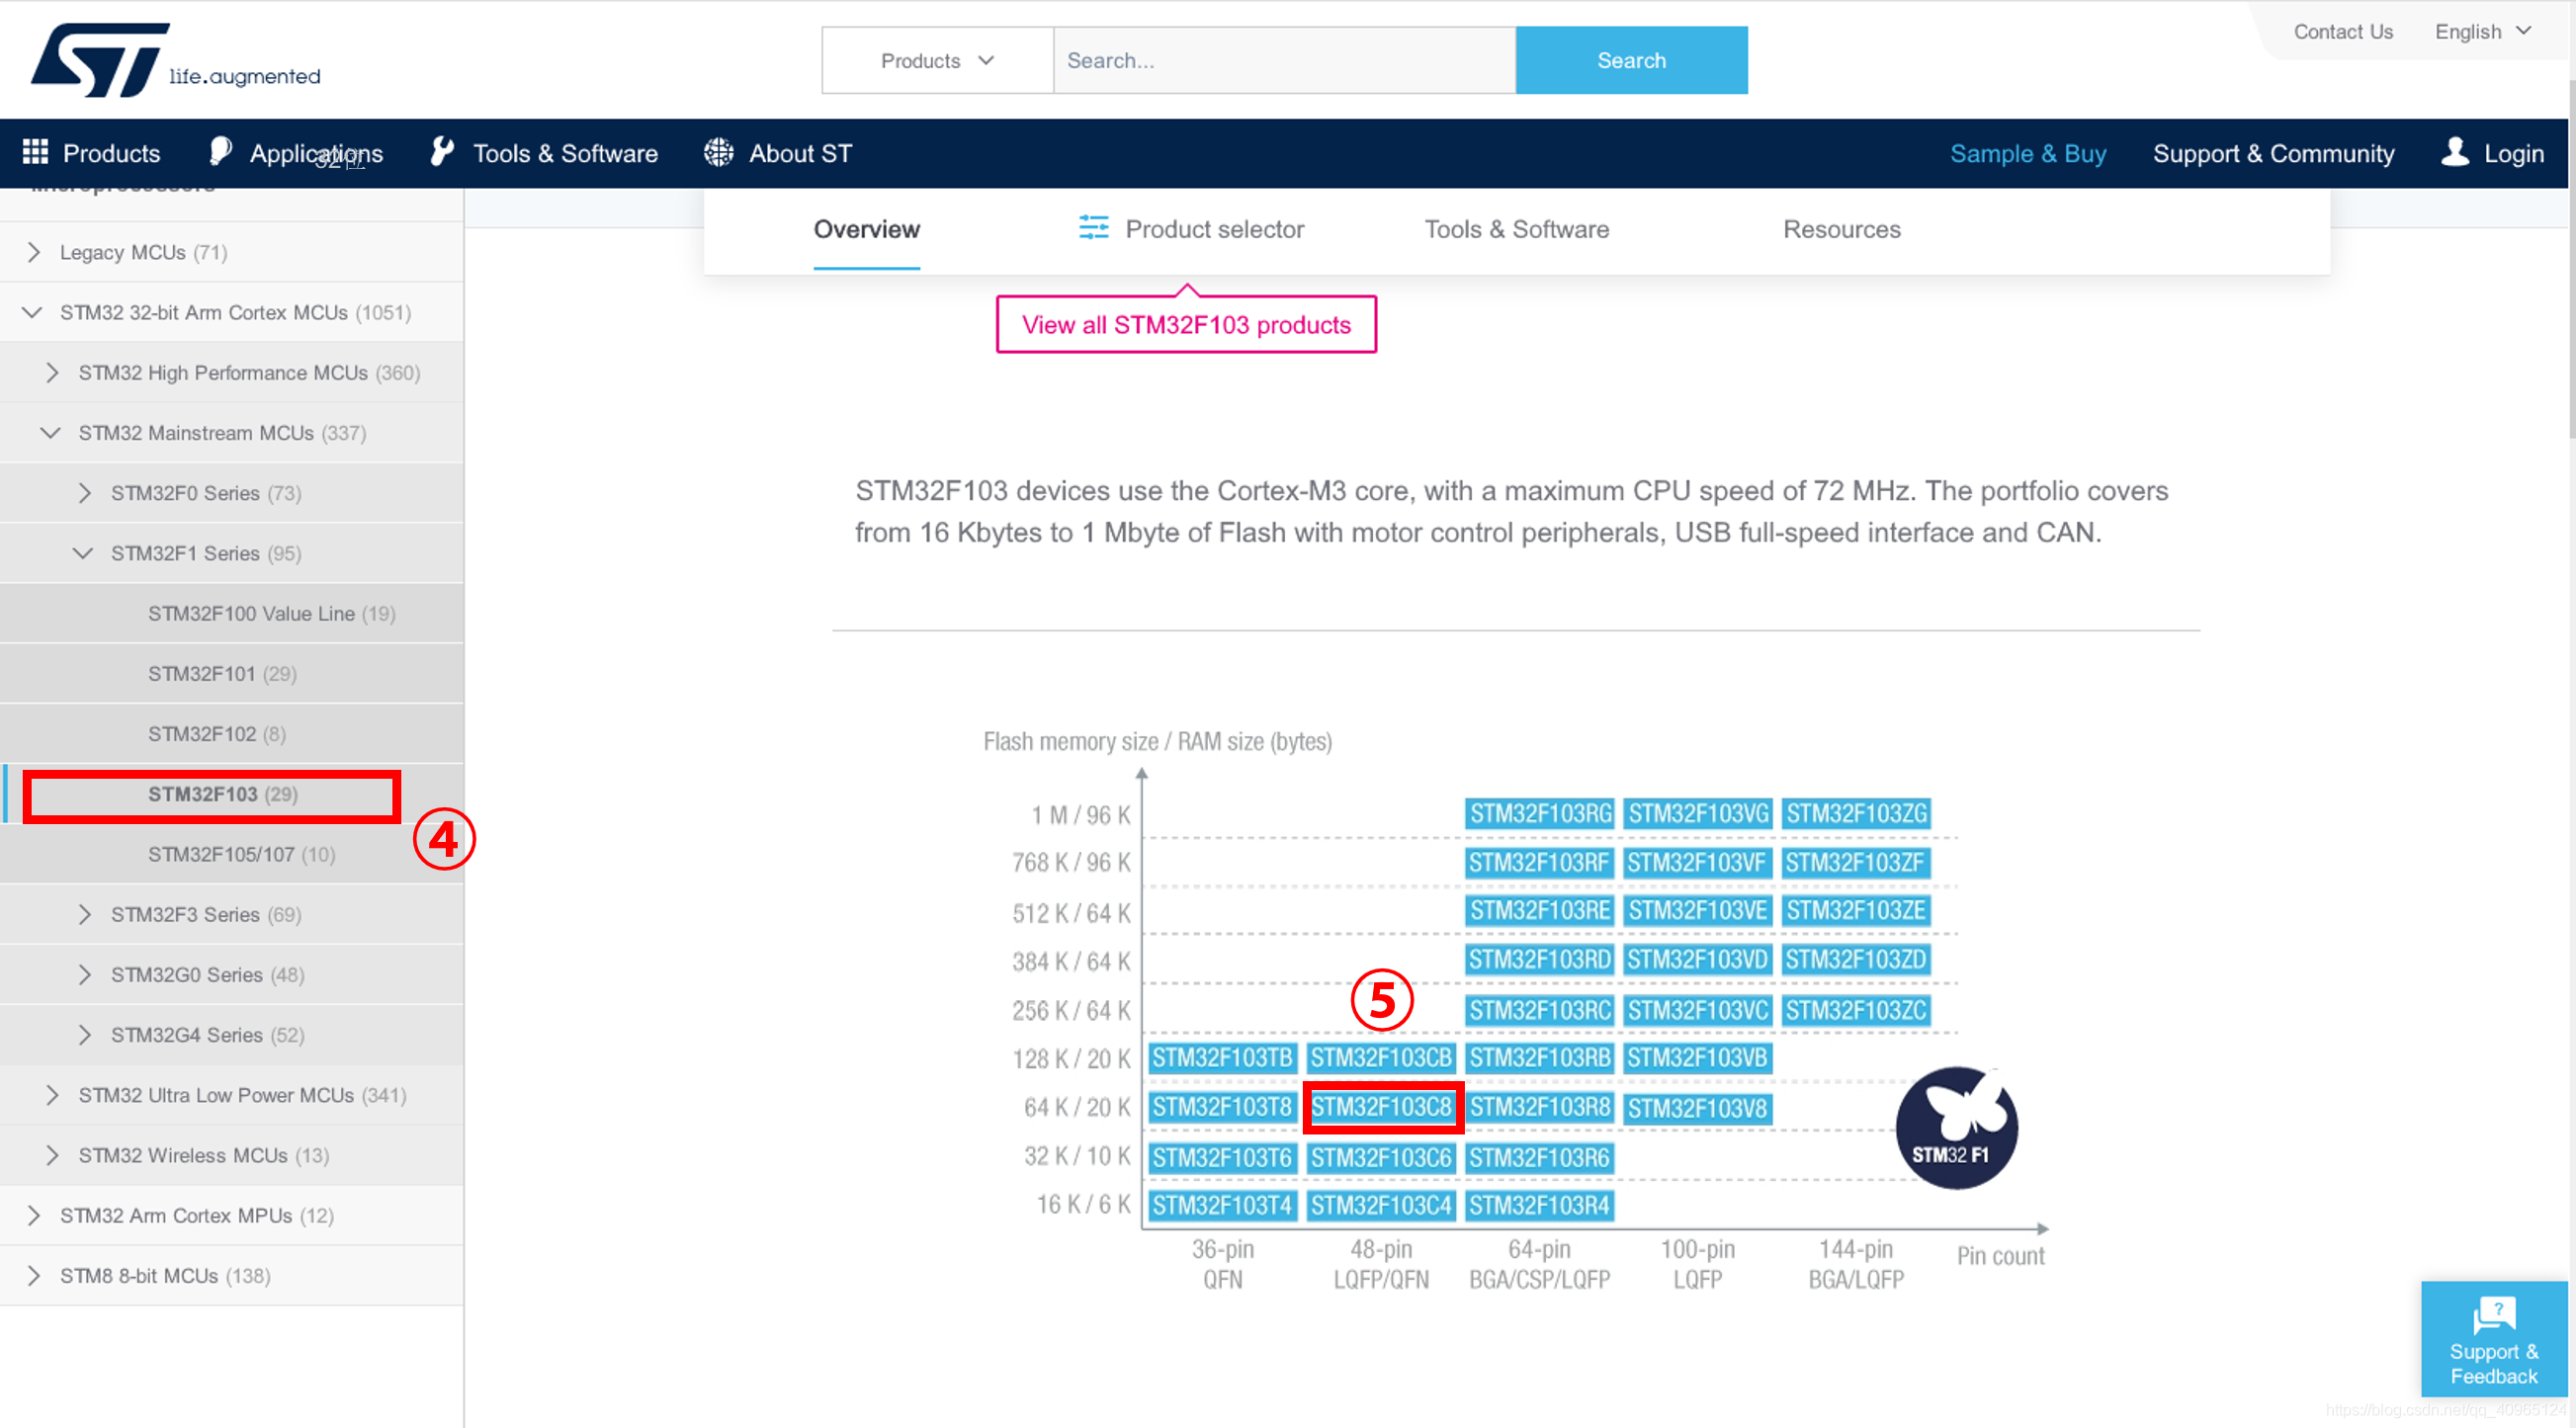
Task: Open the Products grid icon menu
Action: [35, 152]
